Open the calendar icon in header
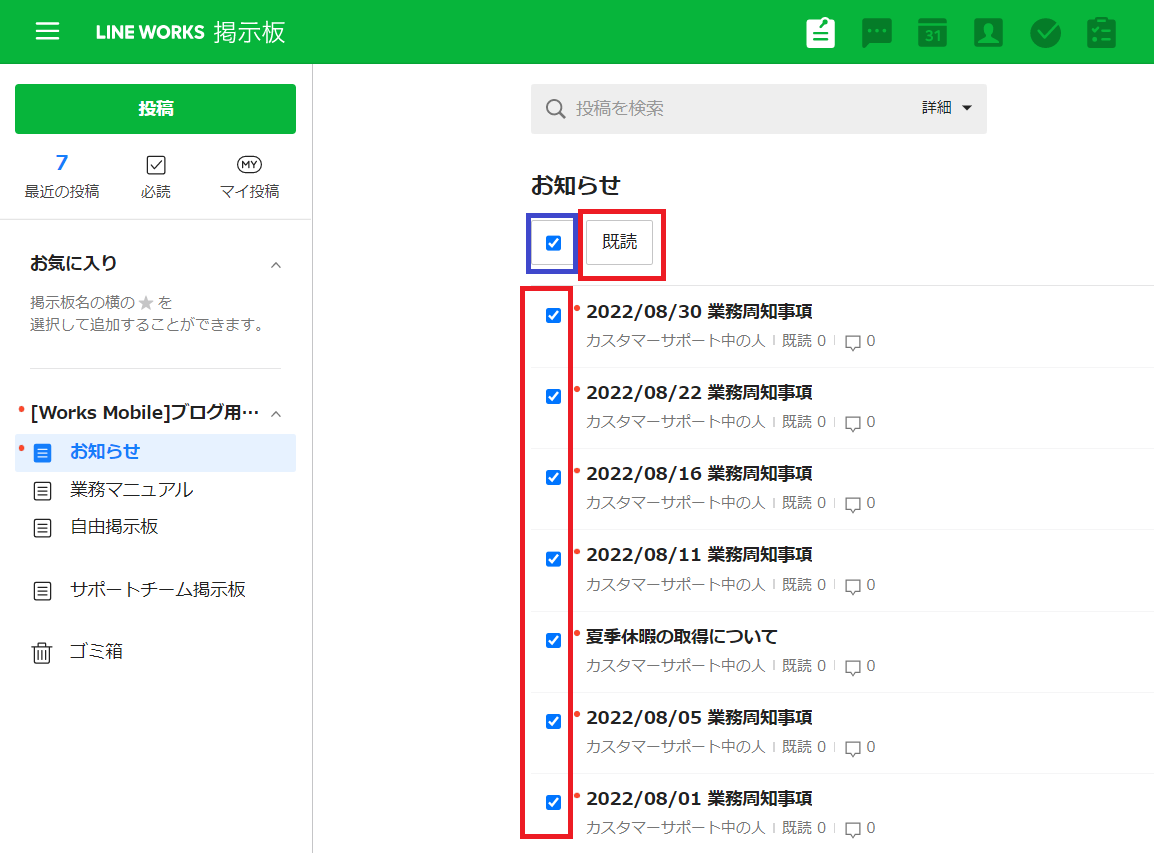 click(x=932, y=32)
